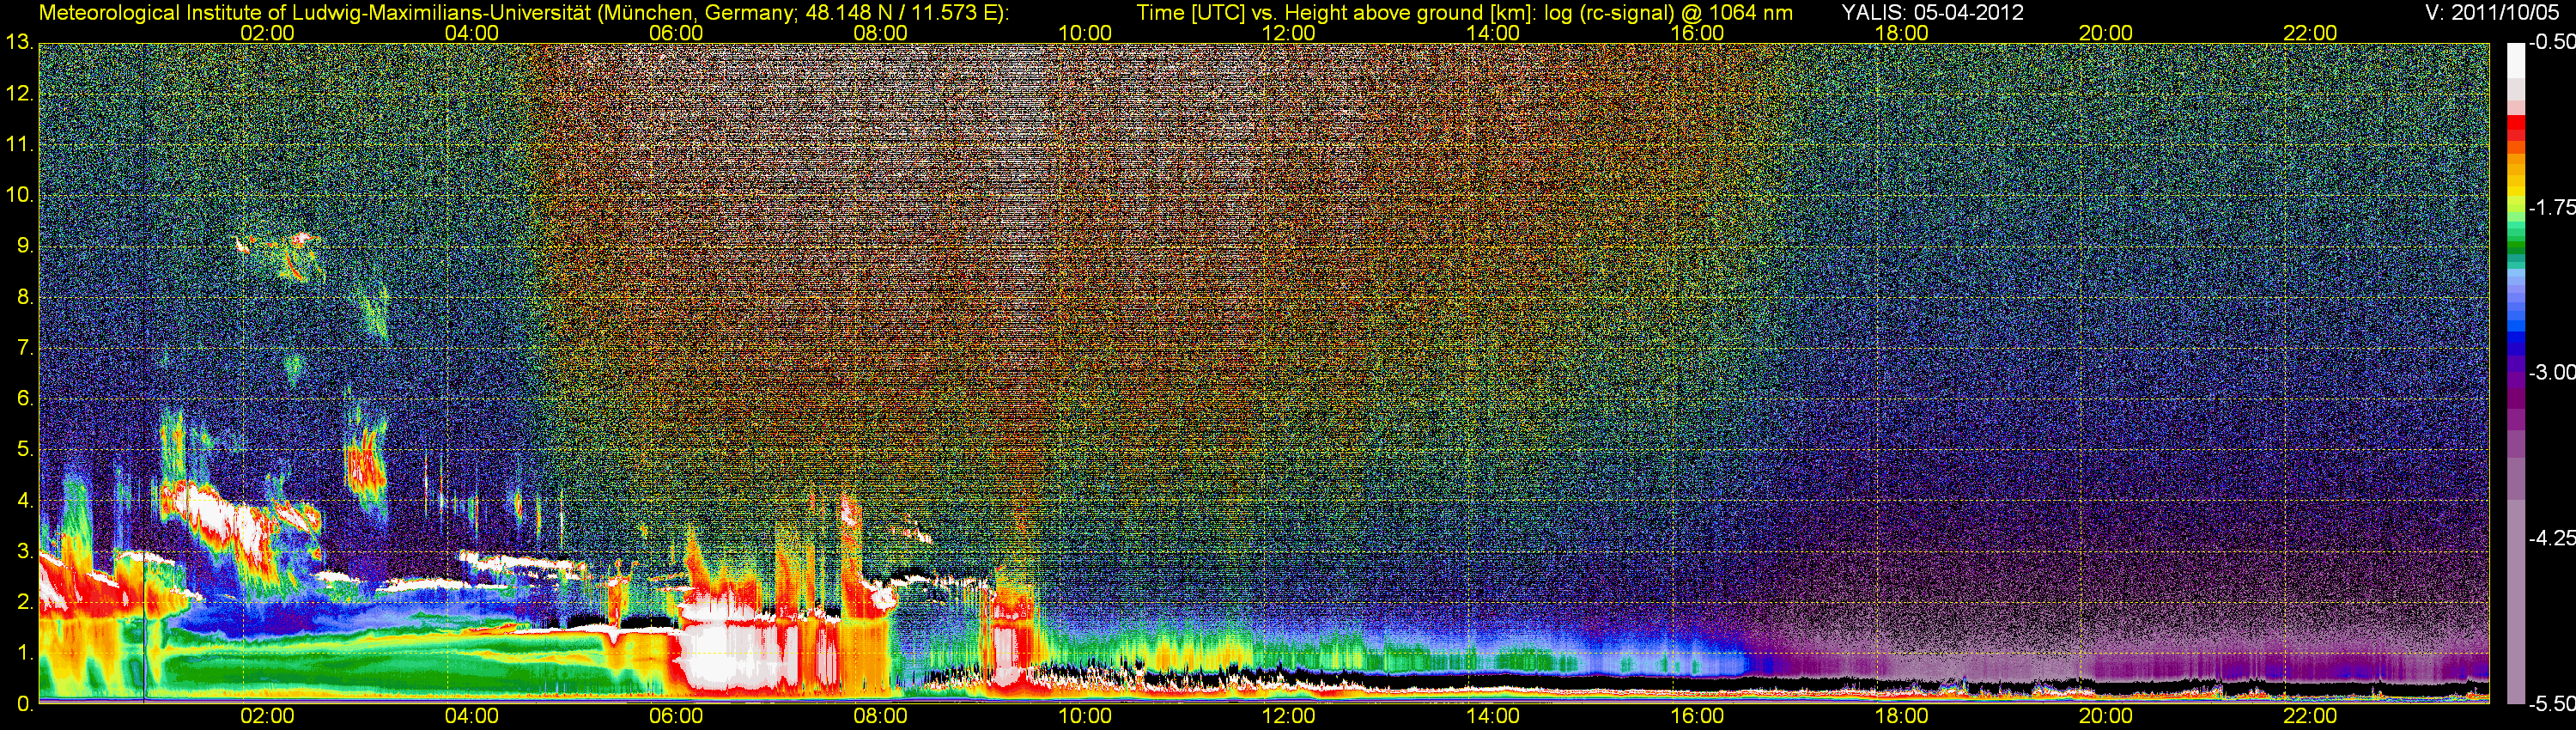The image size is (2576, 730).
Task: Click the 2 km height axis label
Action: tap(25, 603)
